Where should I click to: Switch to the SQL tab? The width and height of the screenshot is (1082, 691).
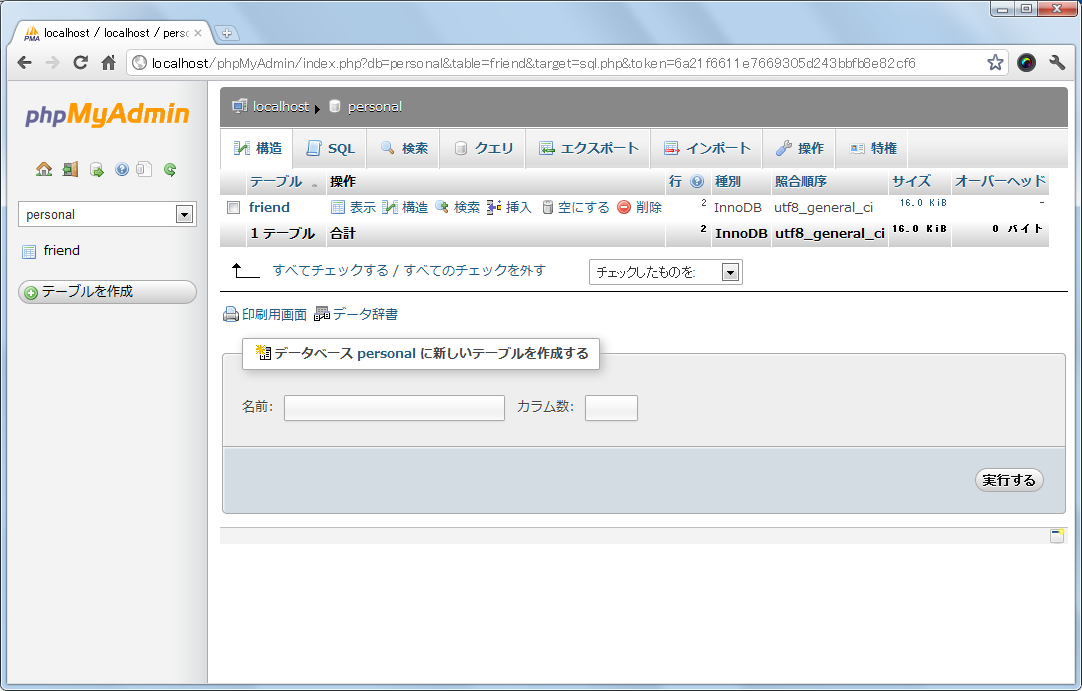click(330, 148)
